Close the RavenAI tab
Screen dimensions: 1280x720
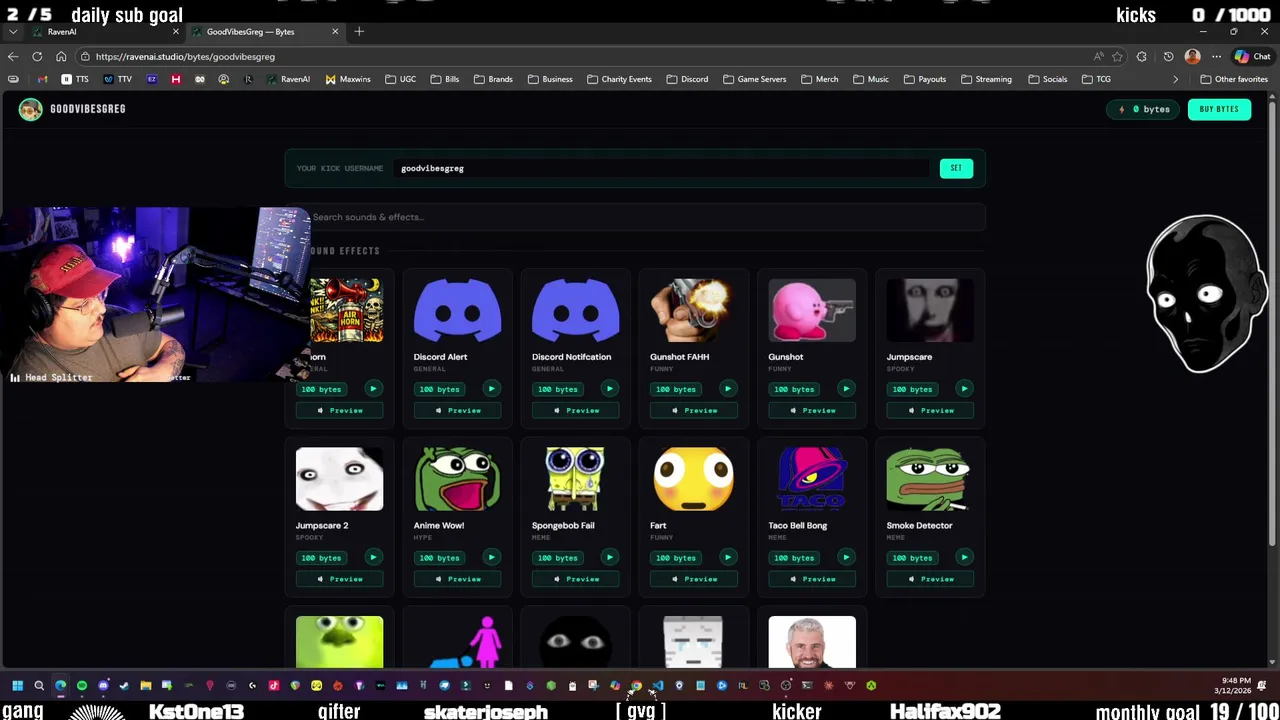pyautogui.click(x=176, y=32)
